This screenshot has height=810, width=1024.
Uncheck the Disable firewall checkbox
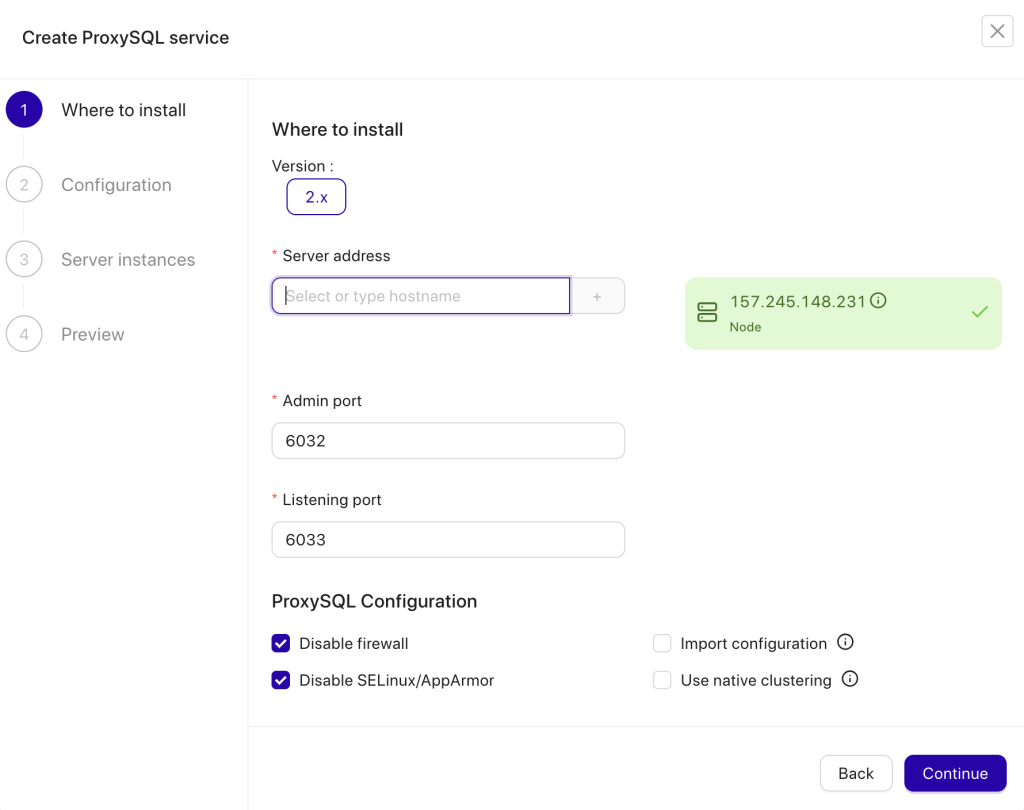pyautogui.click(x=281, y=643)
